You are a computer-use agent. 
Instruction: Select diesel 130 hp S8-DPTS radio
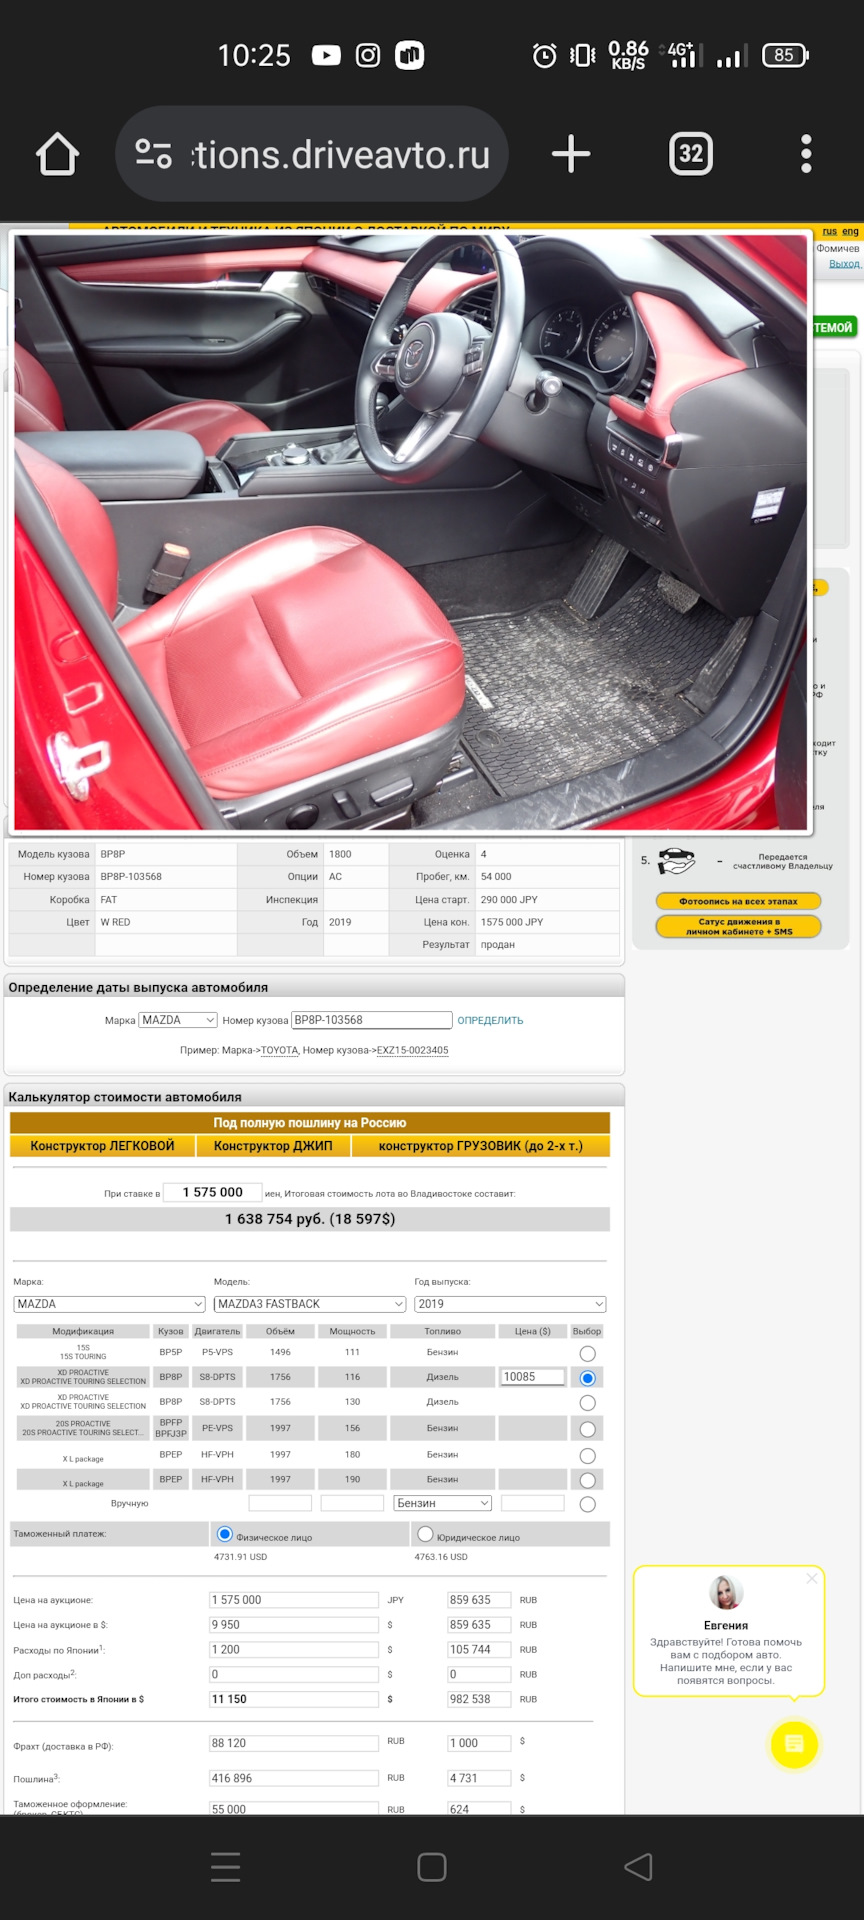coord(588,1403)
